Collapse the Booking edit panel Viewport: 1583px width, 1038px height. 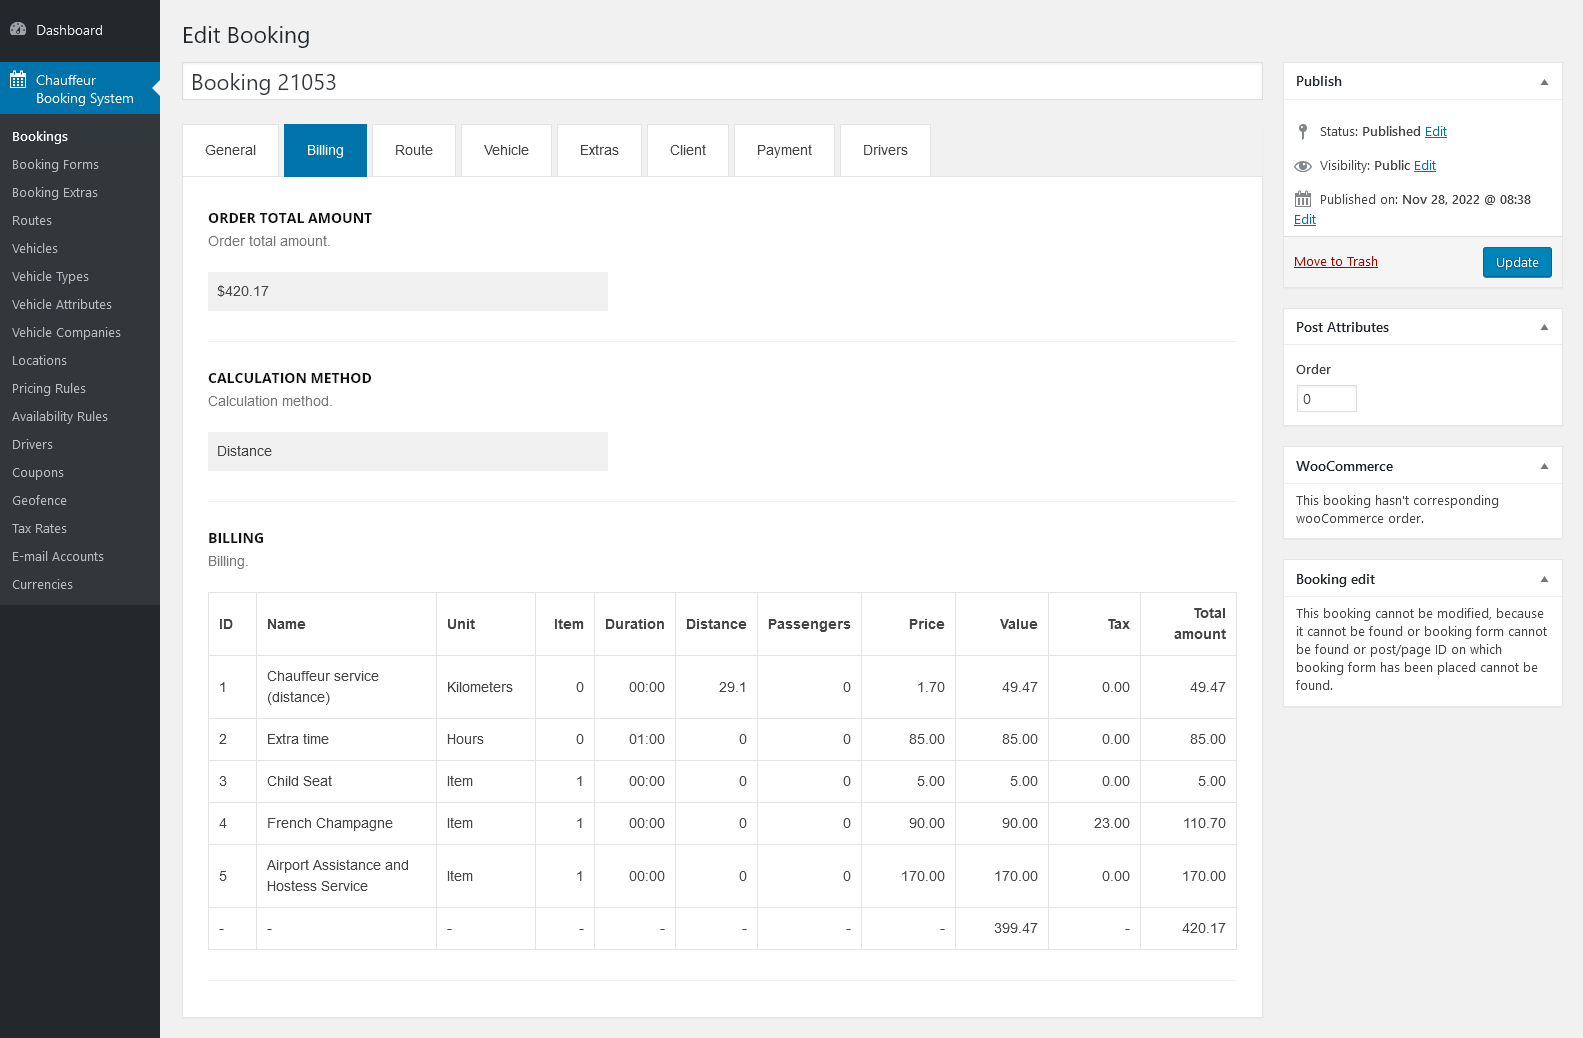(x=1544, y=579)
